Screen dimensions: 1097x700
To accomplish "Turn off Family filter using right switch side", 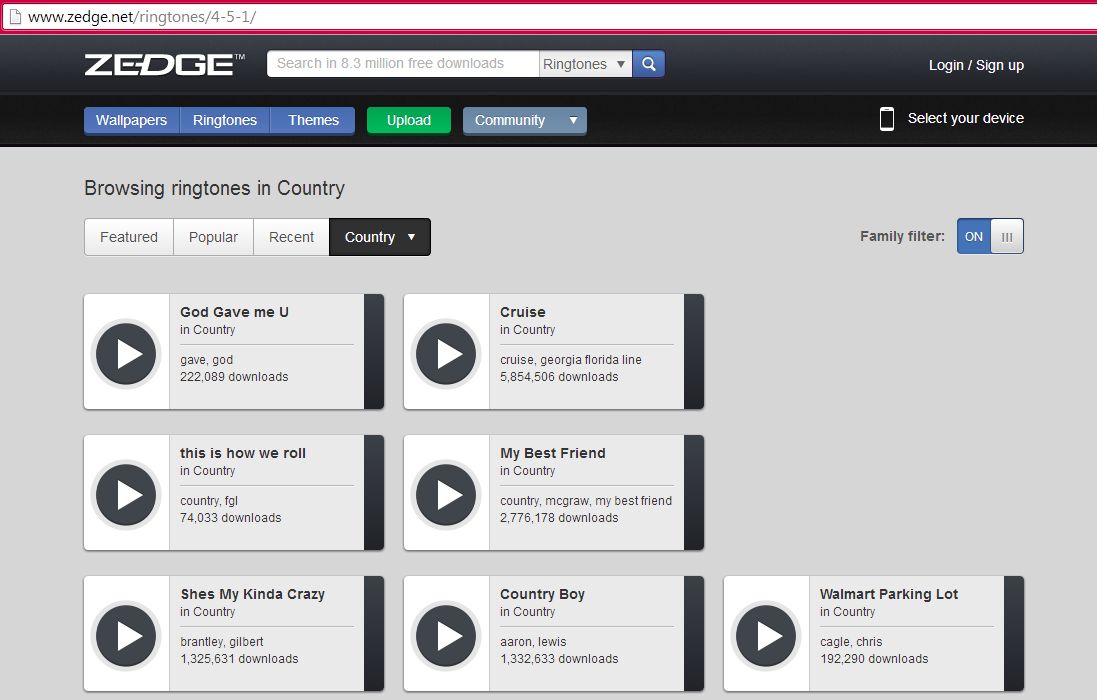I will pyautogui.click(x=1007, y=237).
